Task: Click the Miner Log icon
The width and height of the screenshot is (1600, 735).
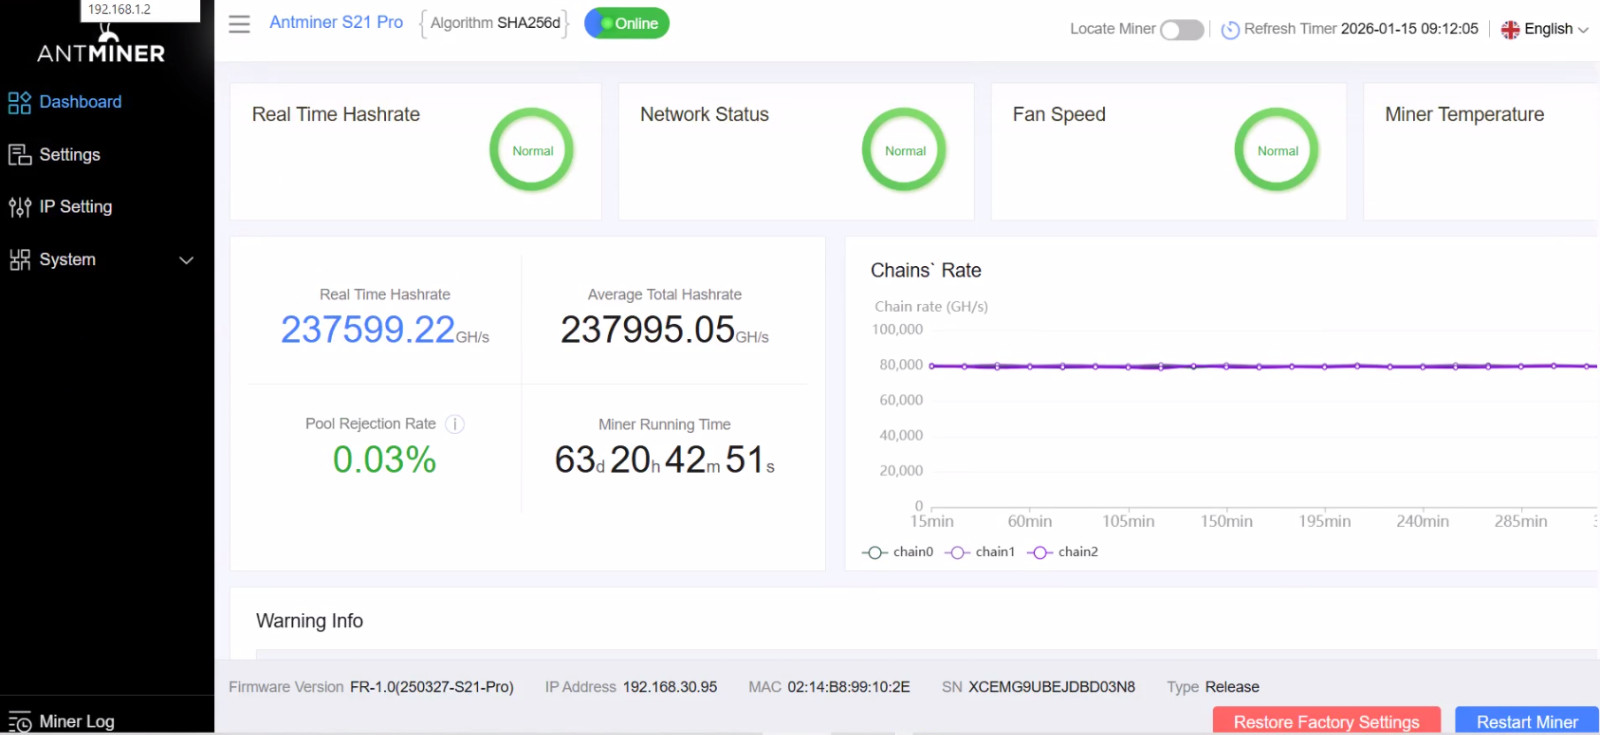Action: pyautogui.click(x=19, y=722)
